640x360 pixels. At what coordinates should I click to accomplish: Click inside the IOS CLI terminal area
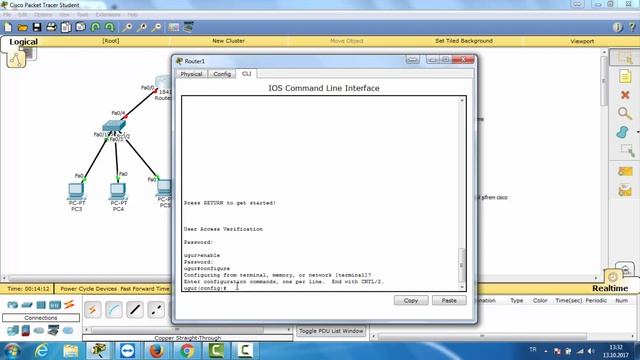click(x=320, y=193)
